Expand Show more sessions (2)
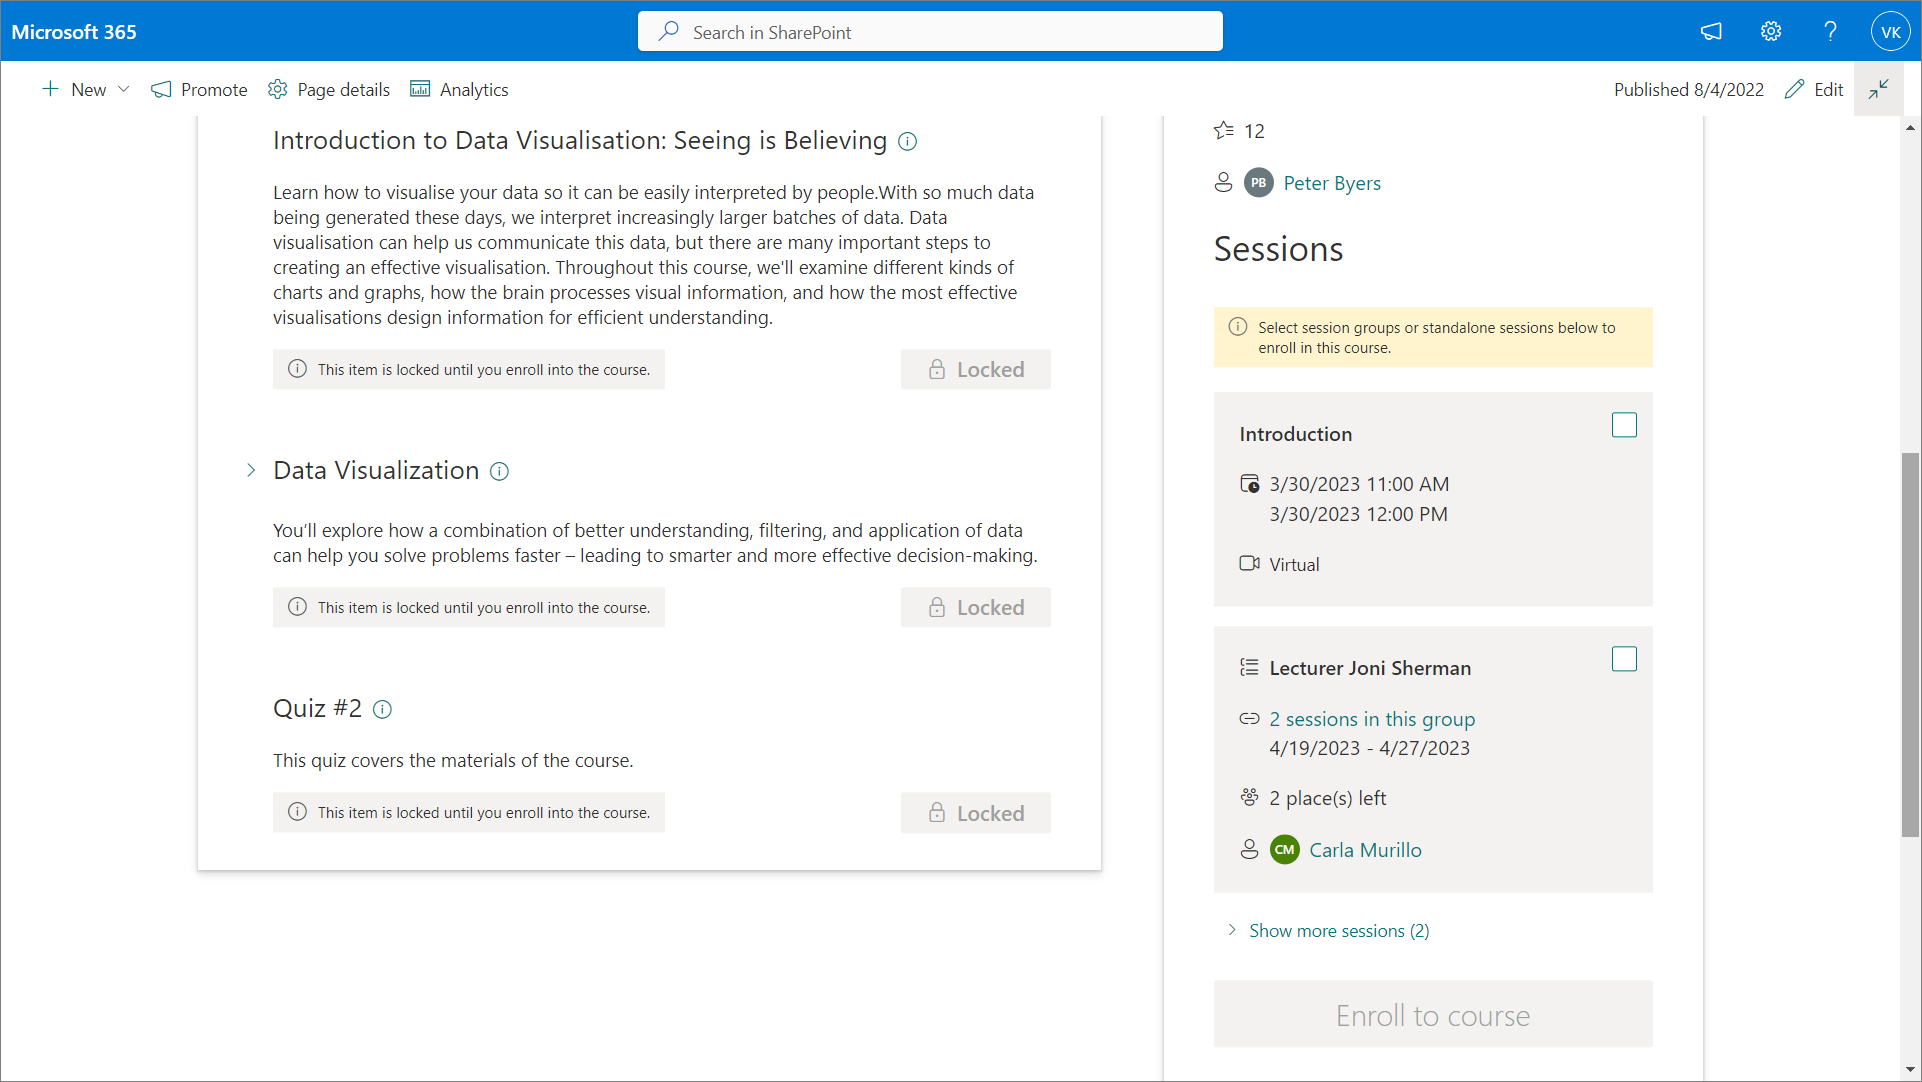 click(1338, 931)
